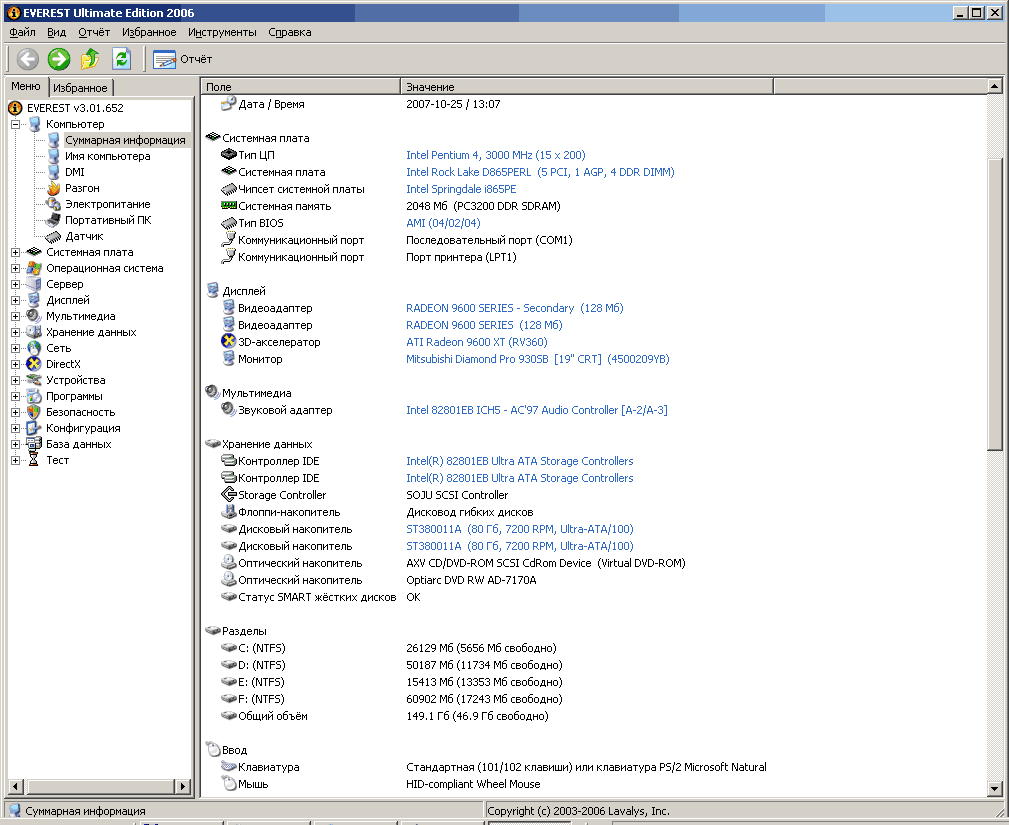Click the Поле column header

(301, 86)
